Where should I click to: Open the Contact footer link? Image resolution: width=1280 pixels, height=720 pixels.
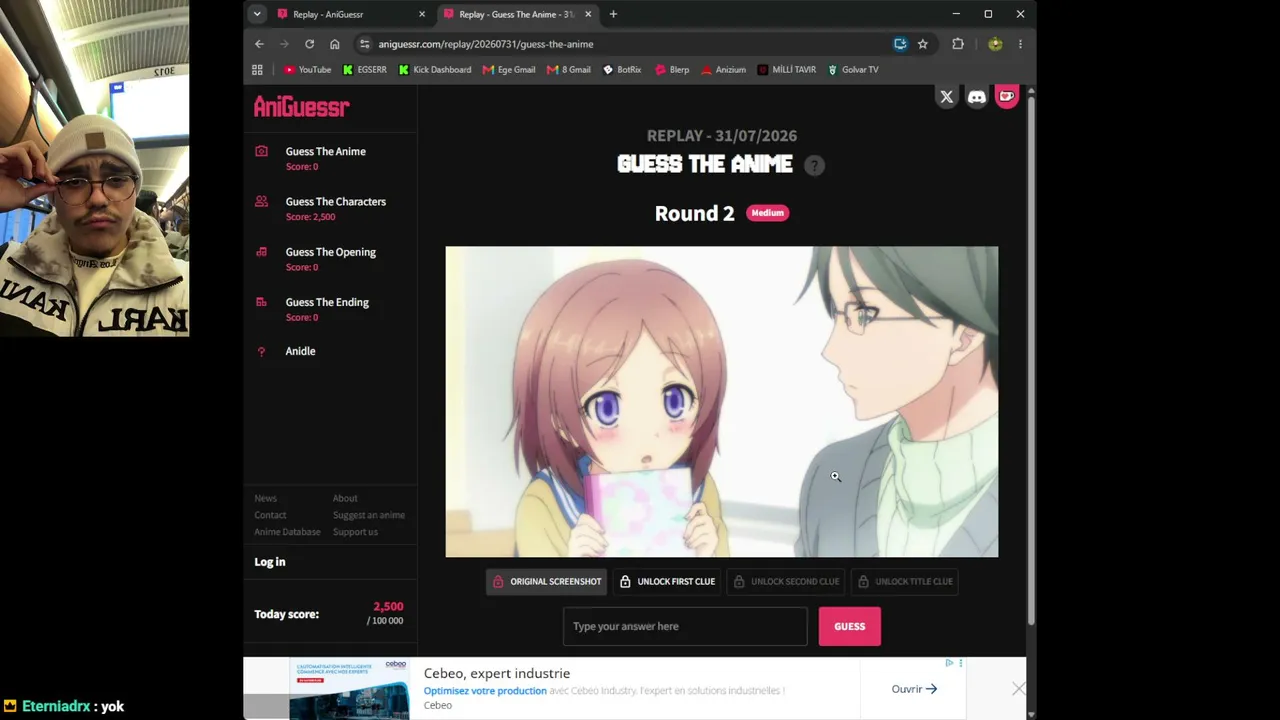click(x=270, y=515)
